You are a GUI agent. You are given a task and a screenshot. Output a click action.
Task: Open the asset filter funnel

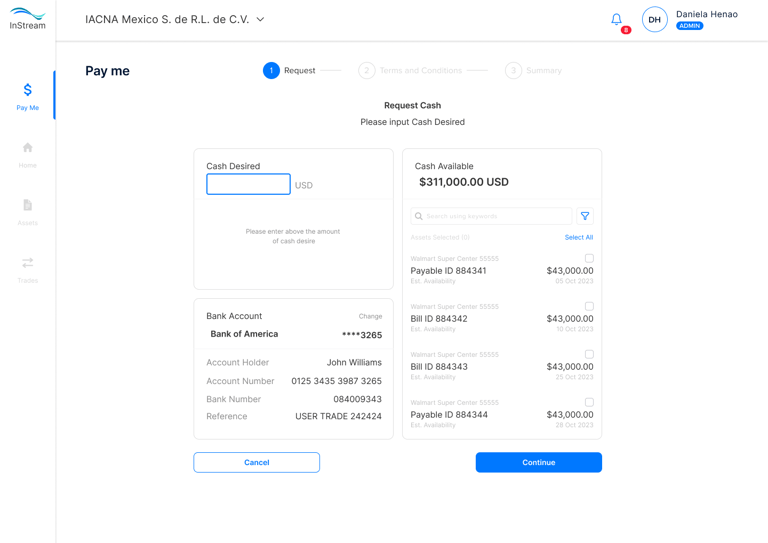pyautogui.click(x=585, y=216)
